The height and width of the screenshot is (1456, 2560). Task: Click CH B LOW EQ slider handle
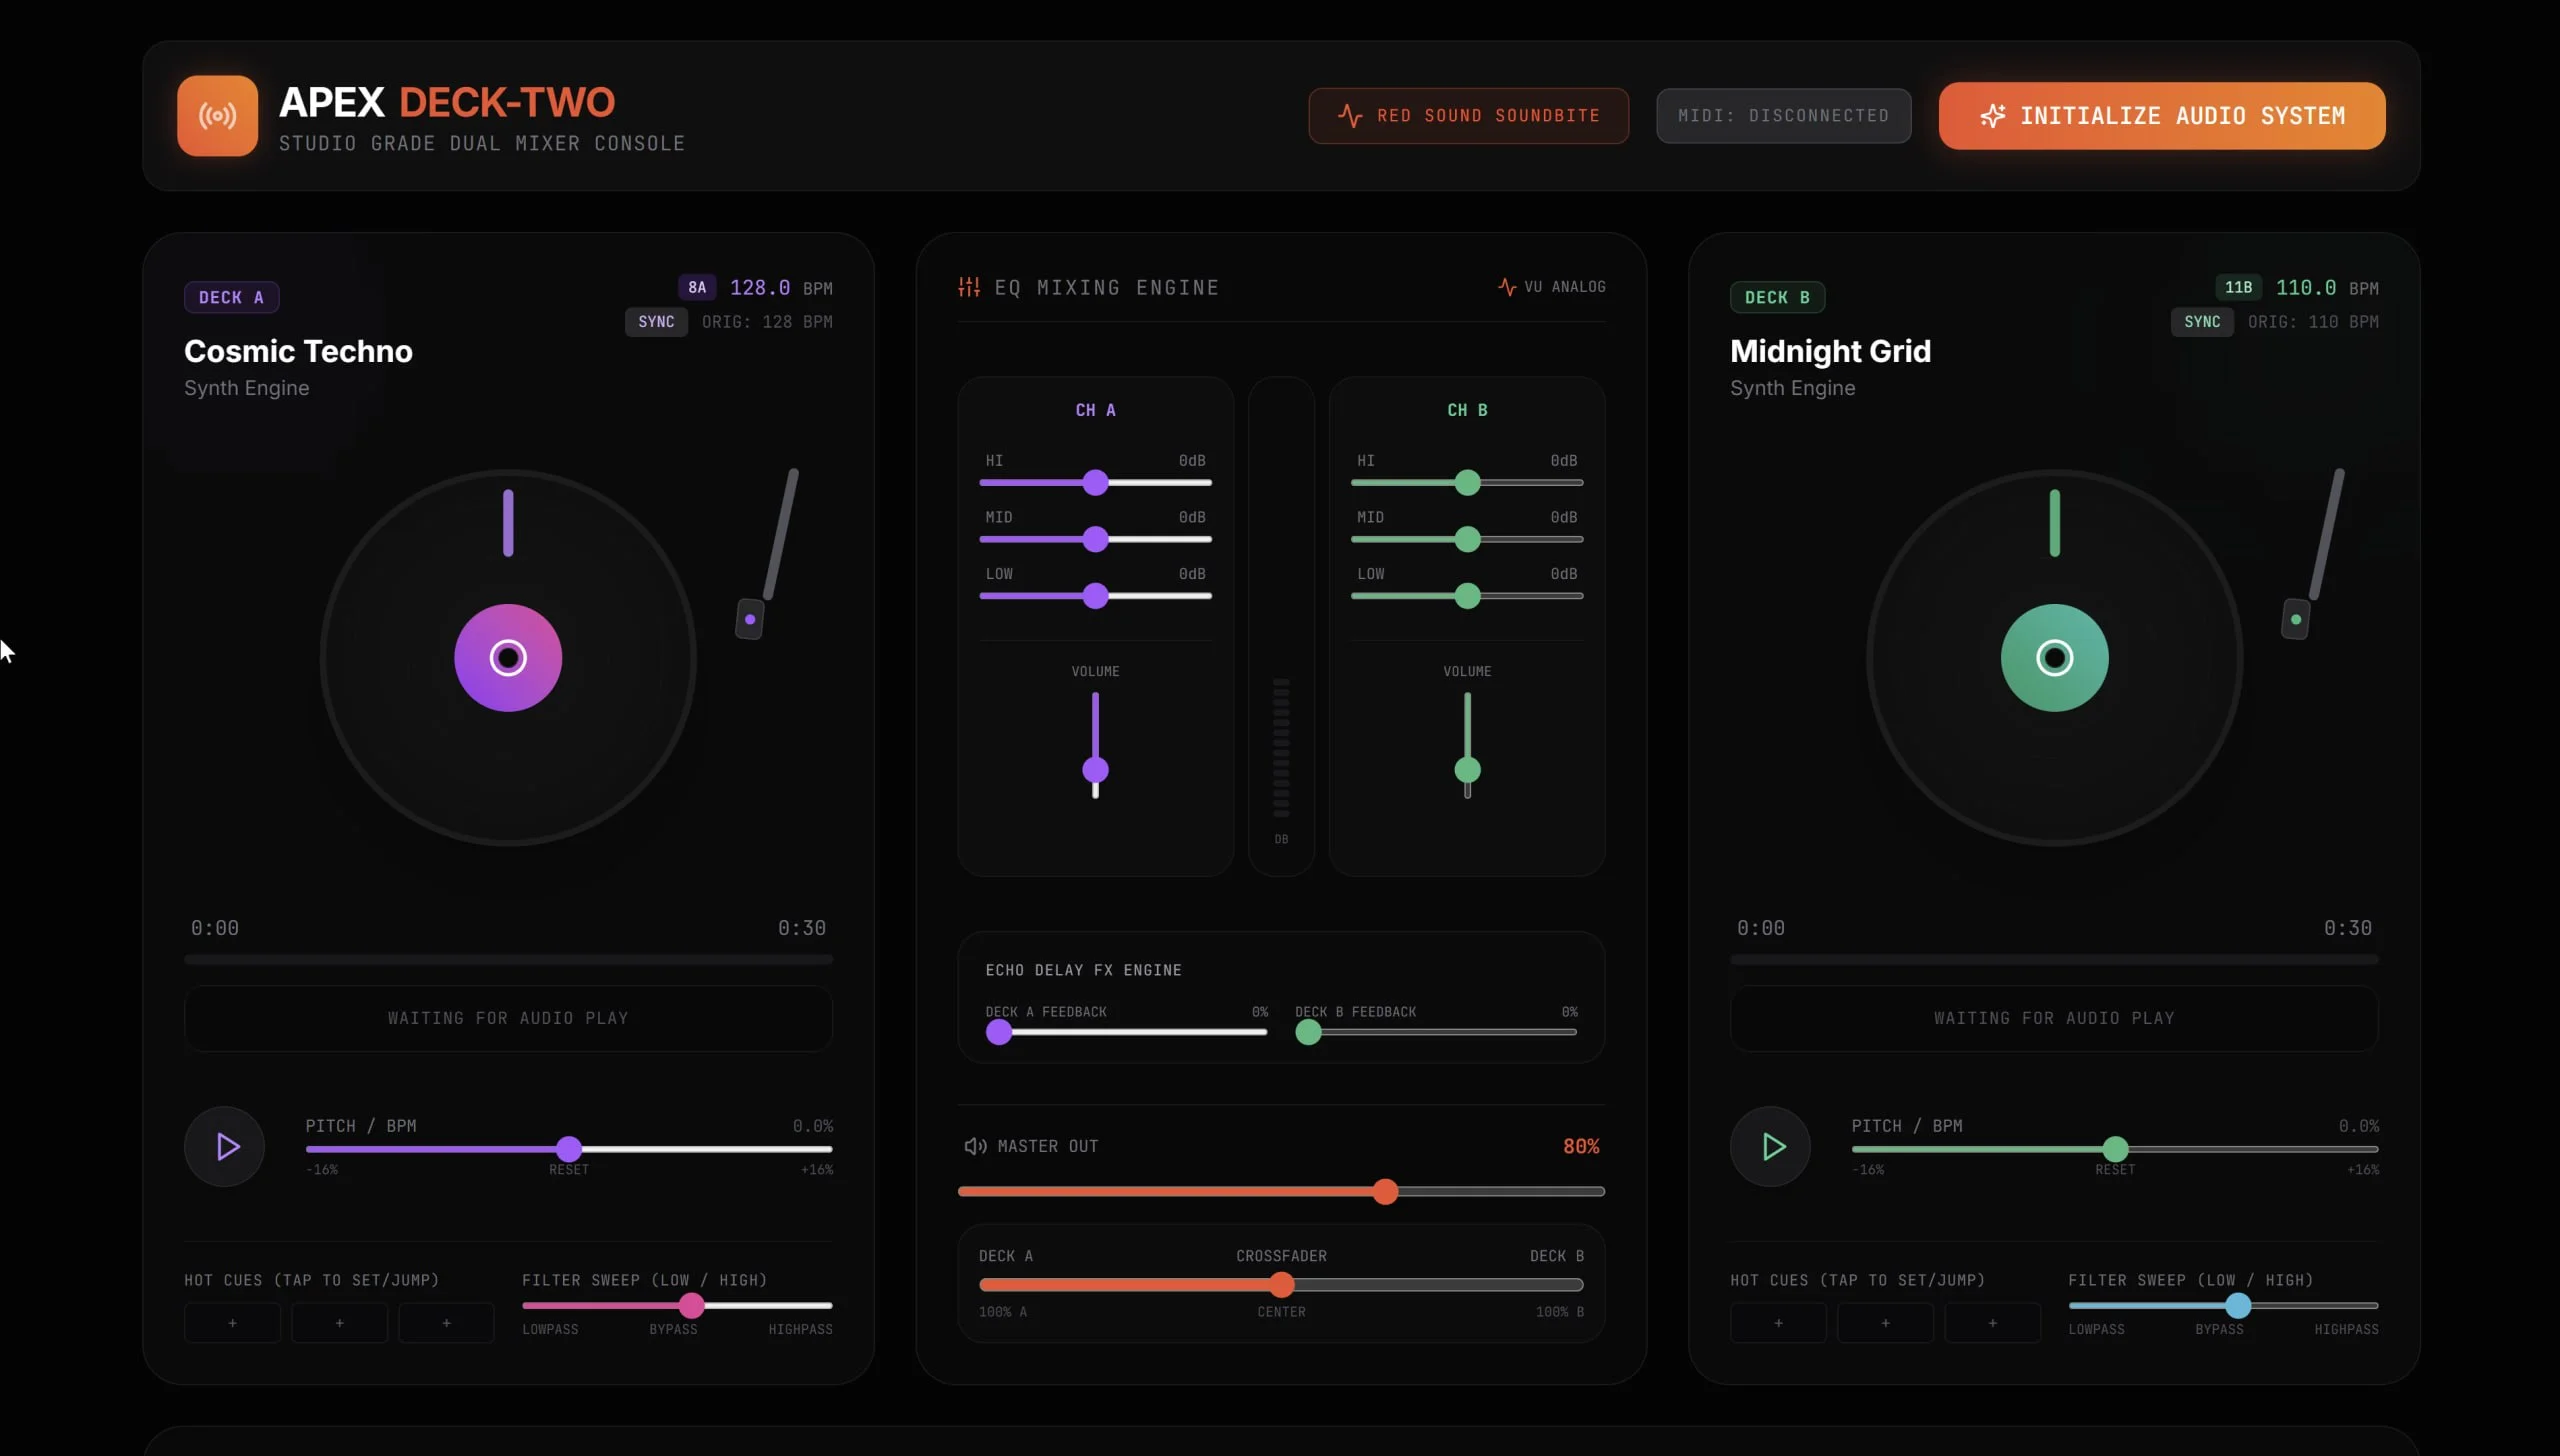click(x=1467, y=596)
